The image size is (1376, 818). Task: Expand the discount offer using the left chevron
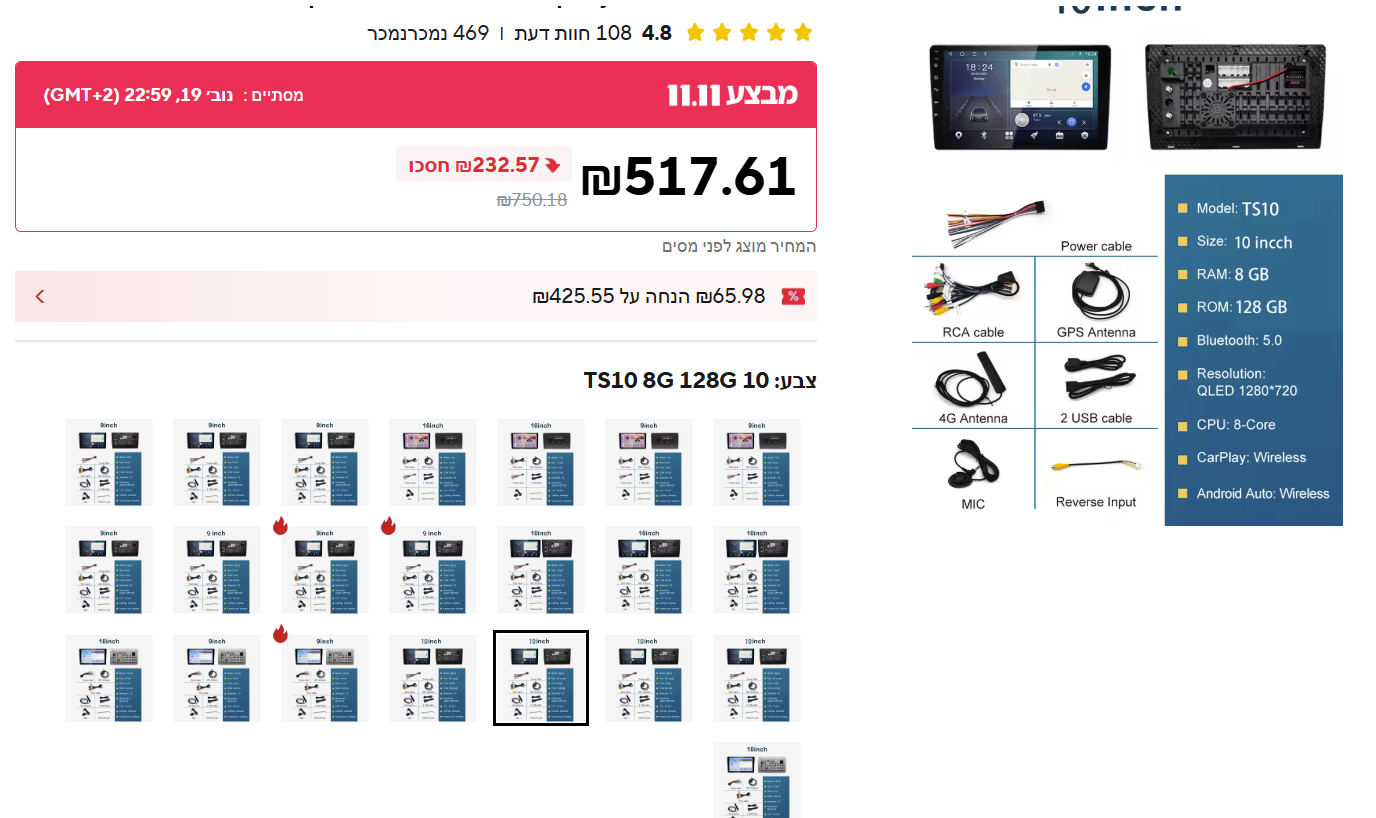[x=39, y=296]
